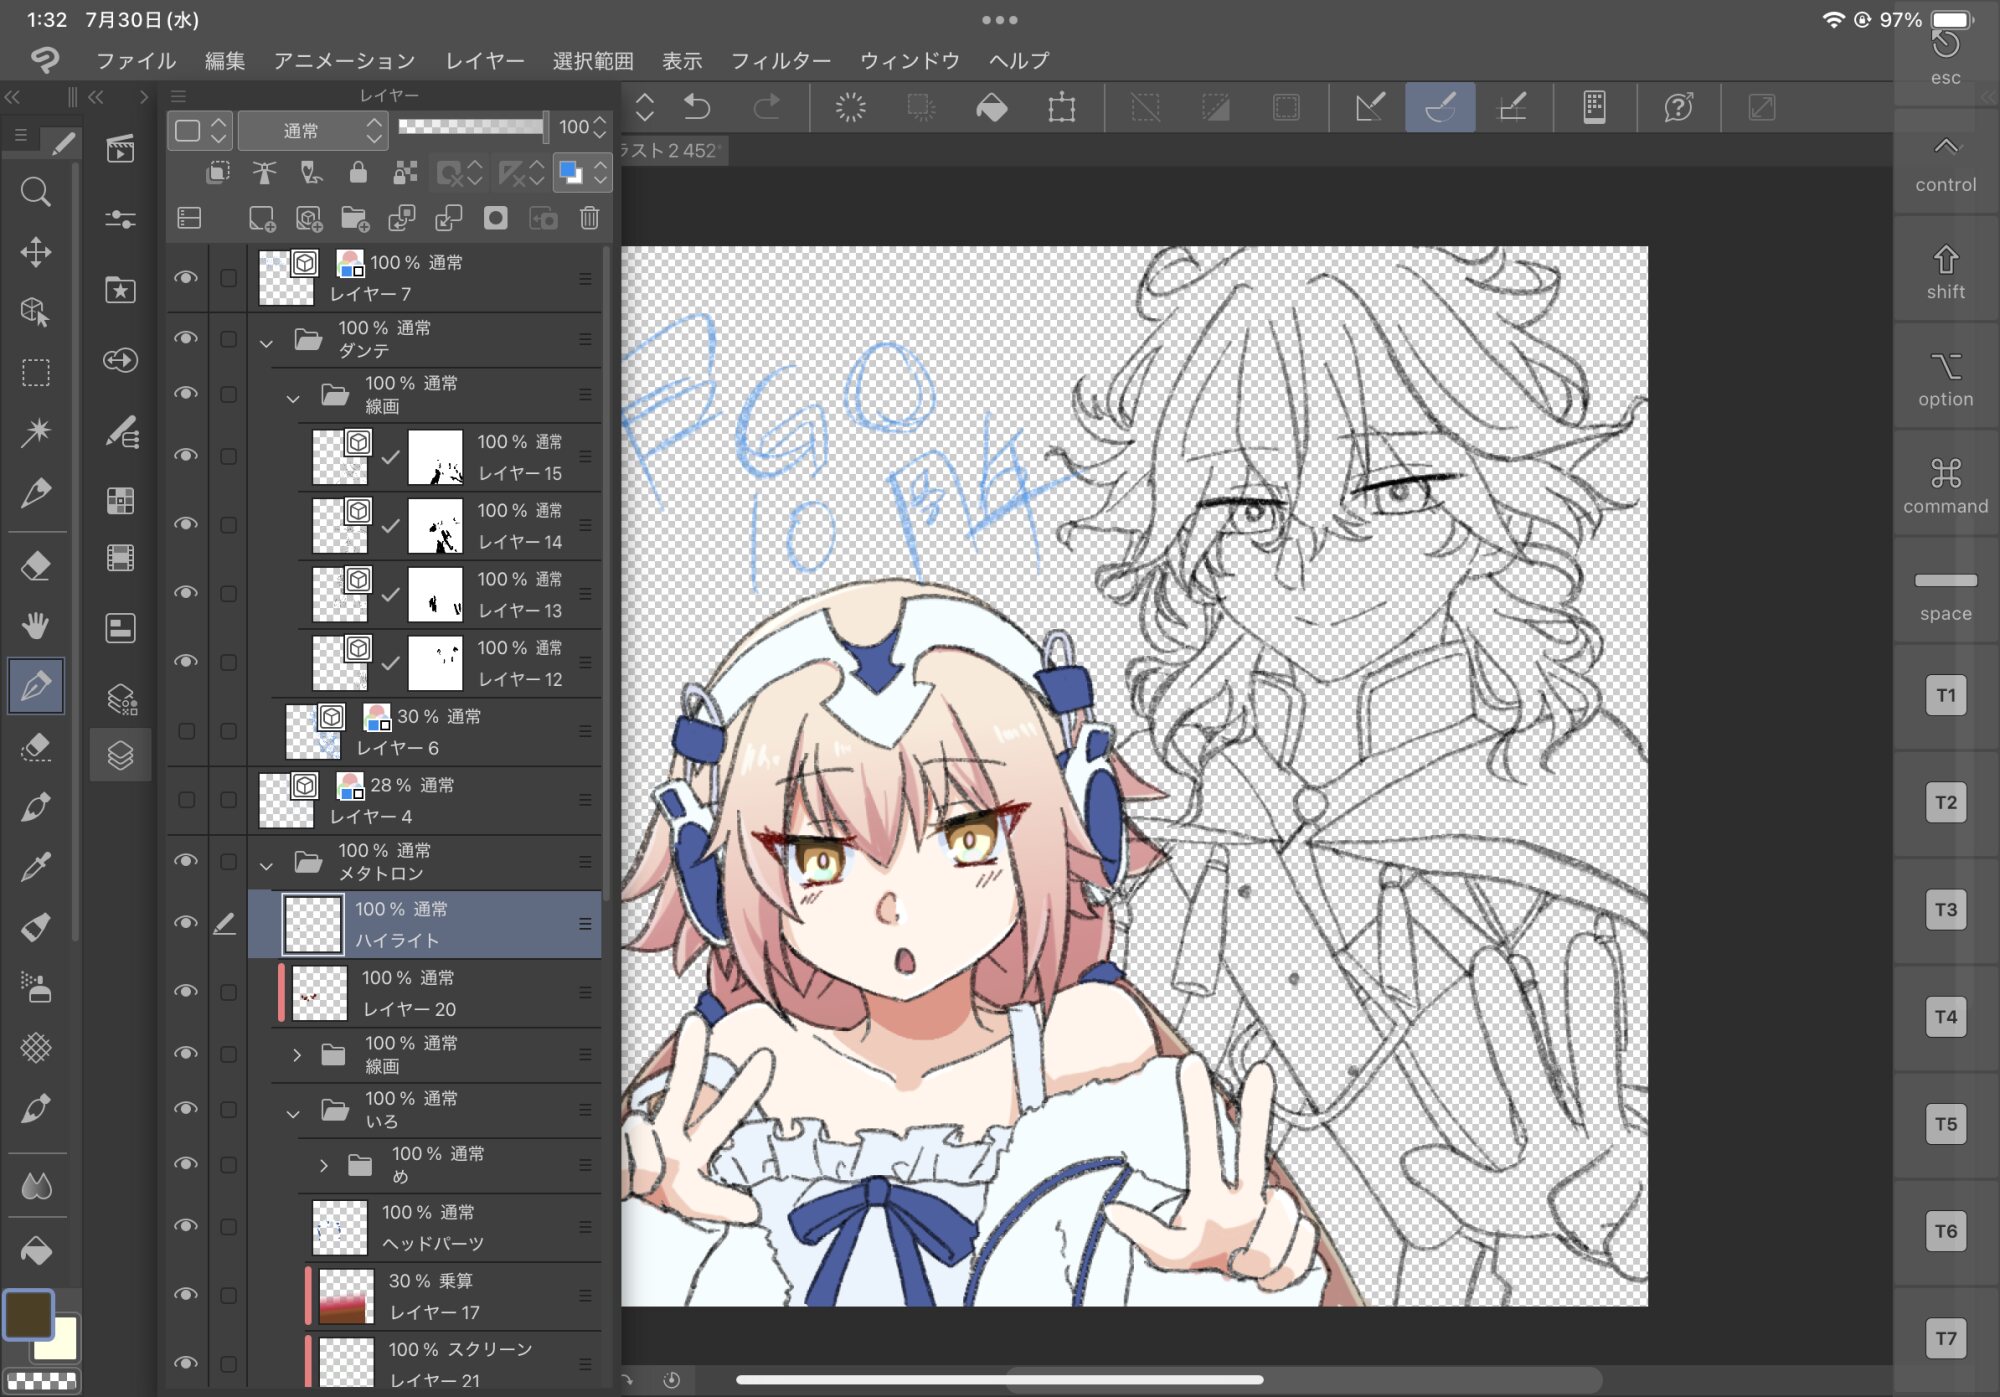
Task: Hide the ハイライト layer visibility
Action: click(x=186, y=922)
